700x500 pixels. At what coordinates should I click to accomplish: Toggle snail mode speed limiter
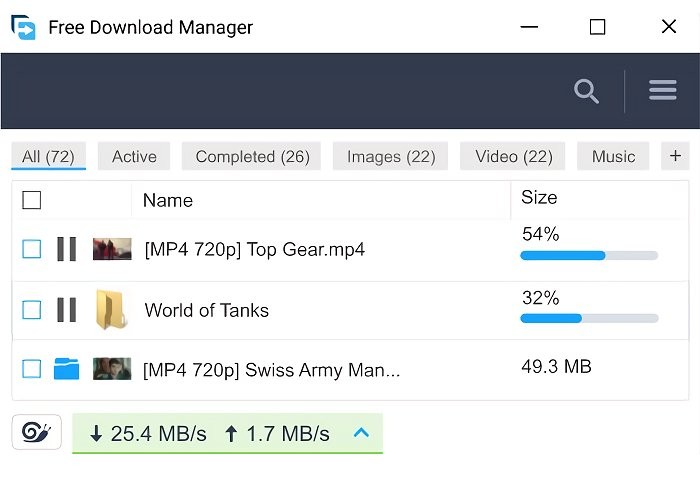pos(37,432)
